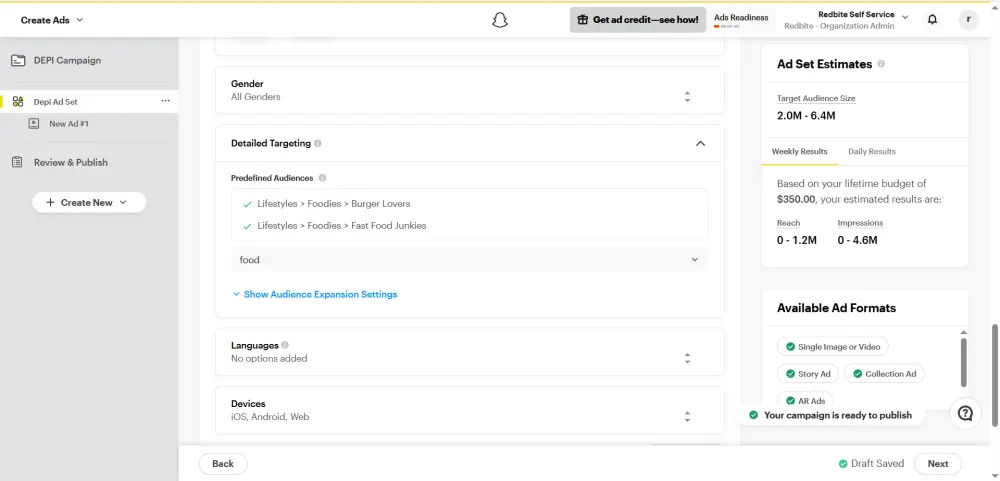1000x481 pixels.
Task: Open the notifications bell
Action: [x=932, y=19]
